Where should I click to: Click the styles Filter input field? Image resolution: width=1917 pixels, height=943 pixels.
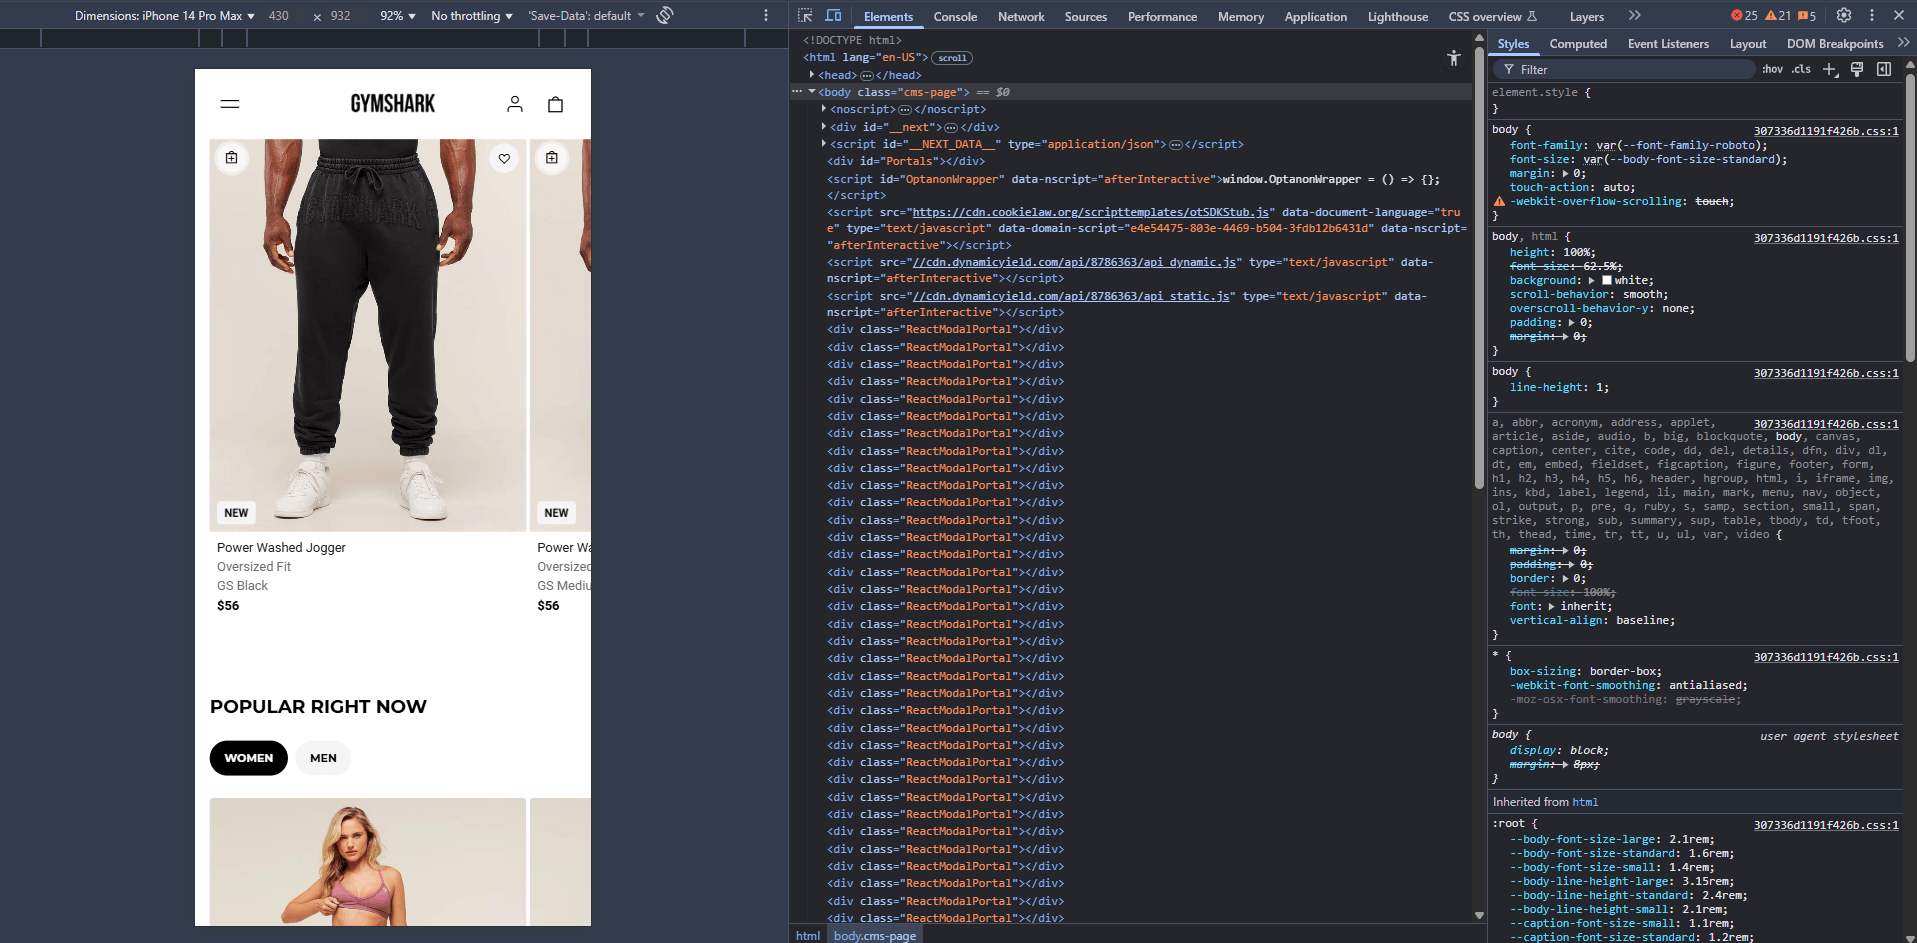[1630, 70]
